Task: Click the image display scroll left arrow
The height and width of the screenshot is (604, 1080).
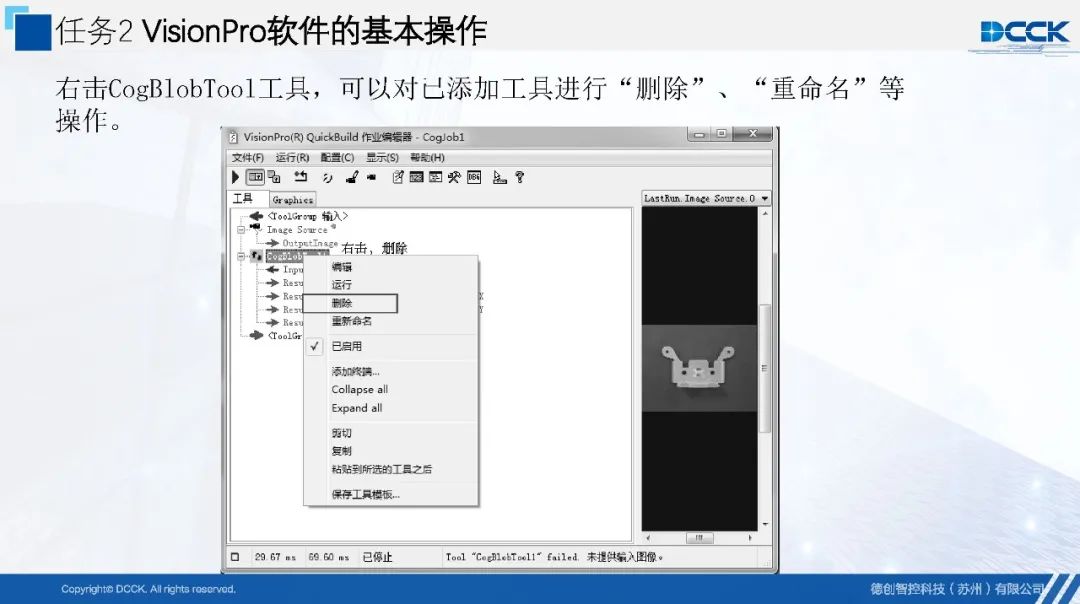Action: click(648, 538)
